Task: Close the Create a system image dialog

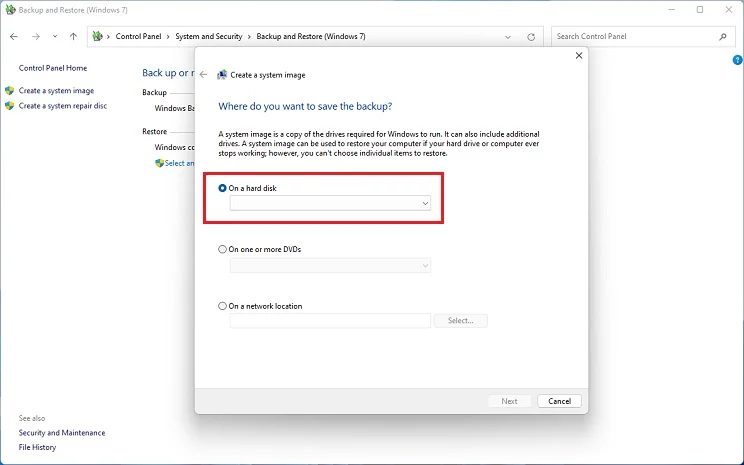Action: coord(579,56)
